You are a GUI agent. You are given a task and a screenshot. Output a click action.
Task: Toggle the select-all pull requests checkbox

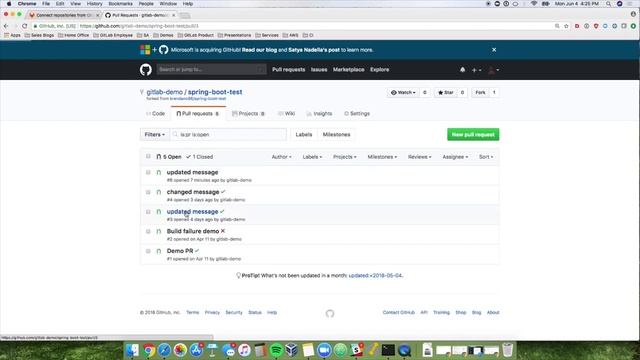click(148, 156)
